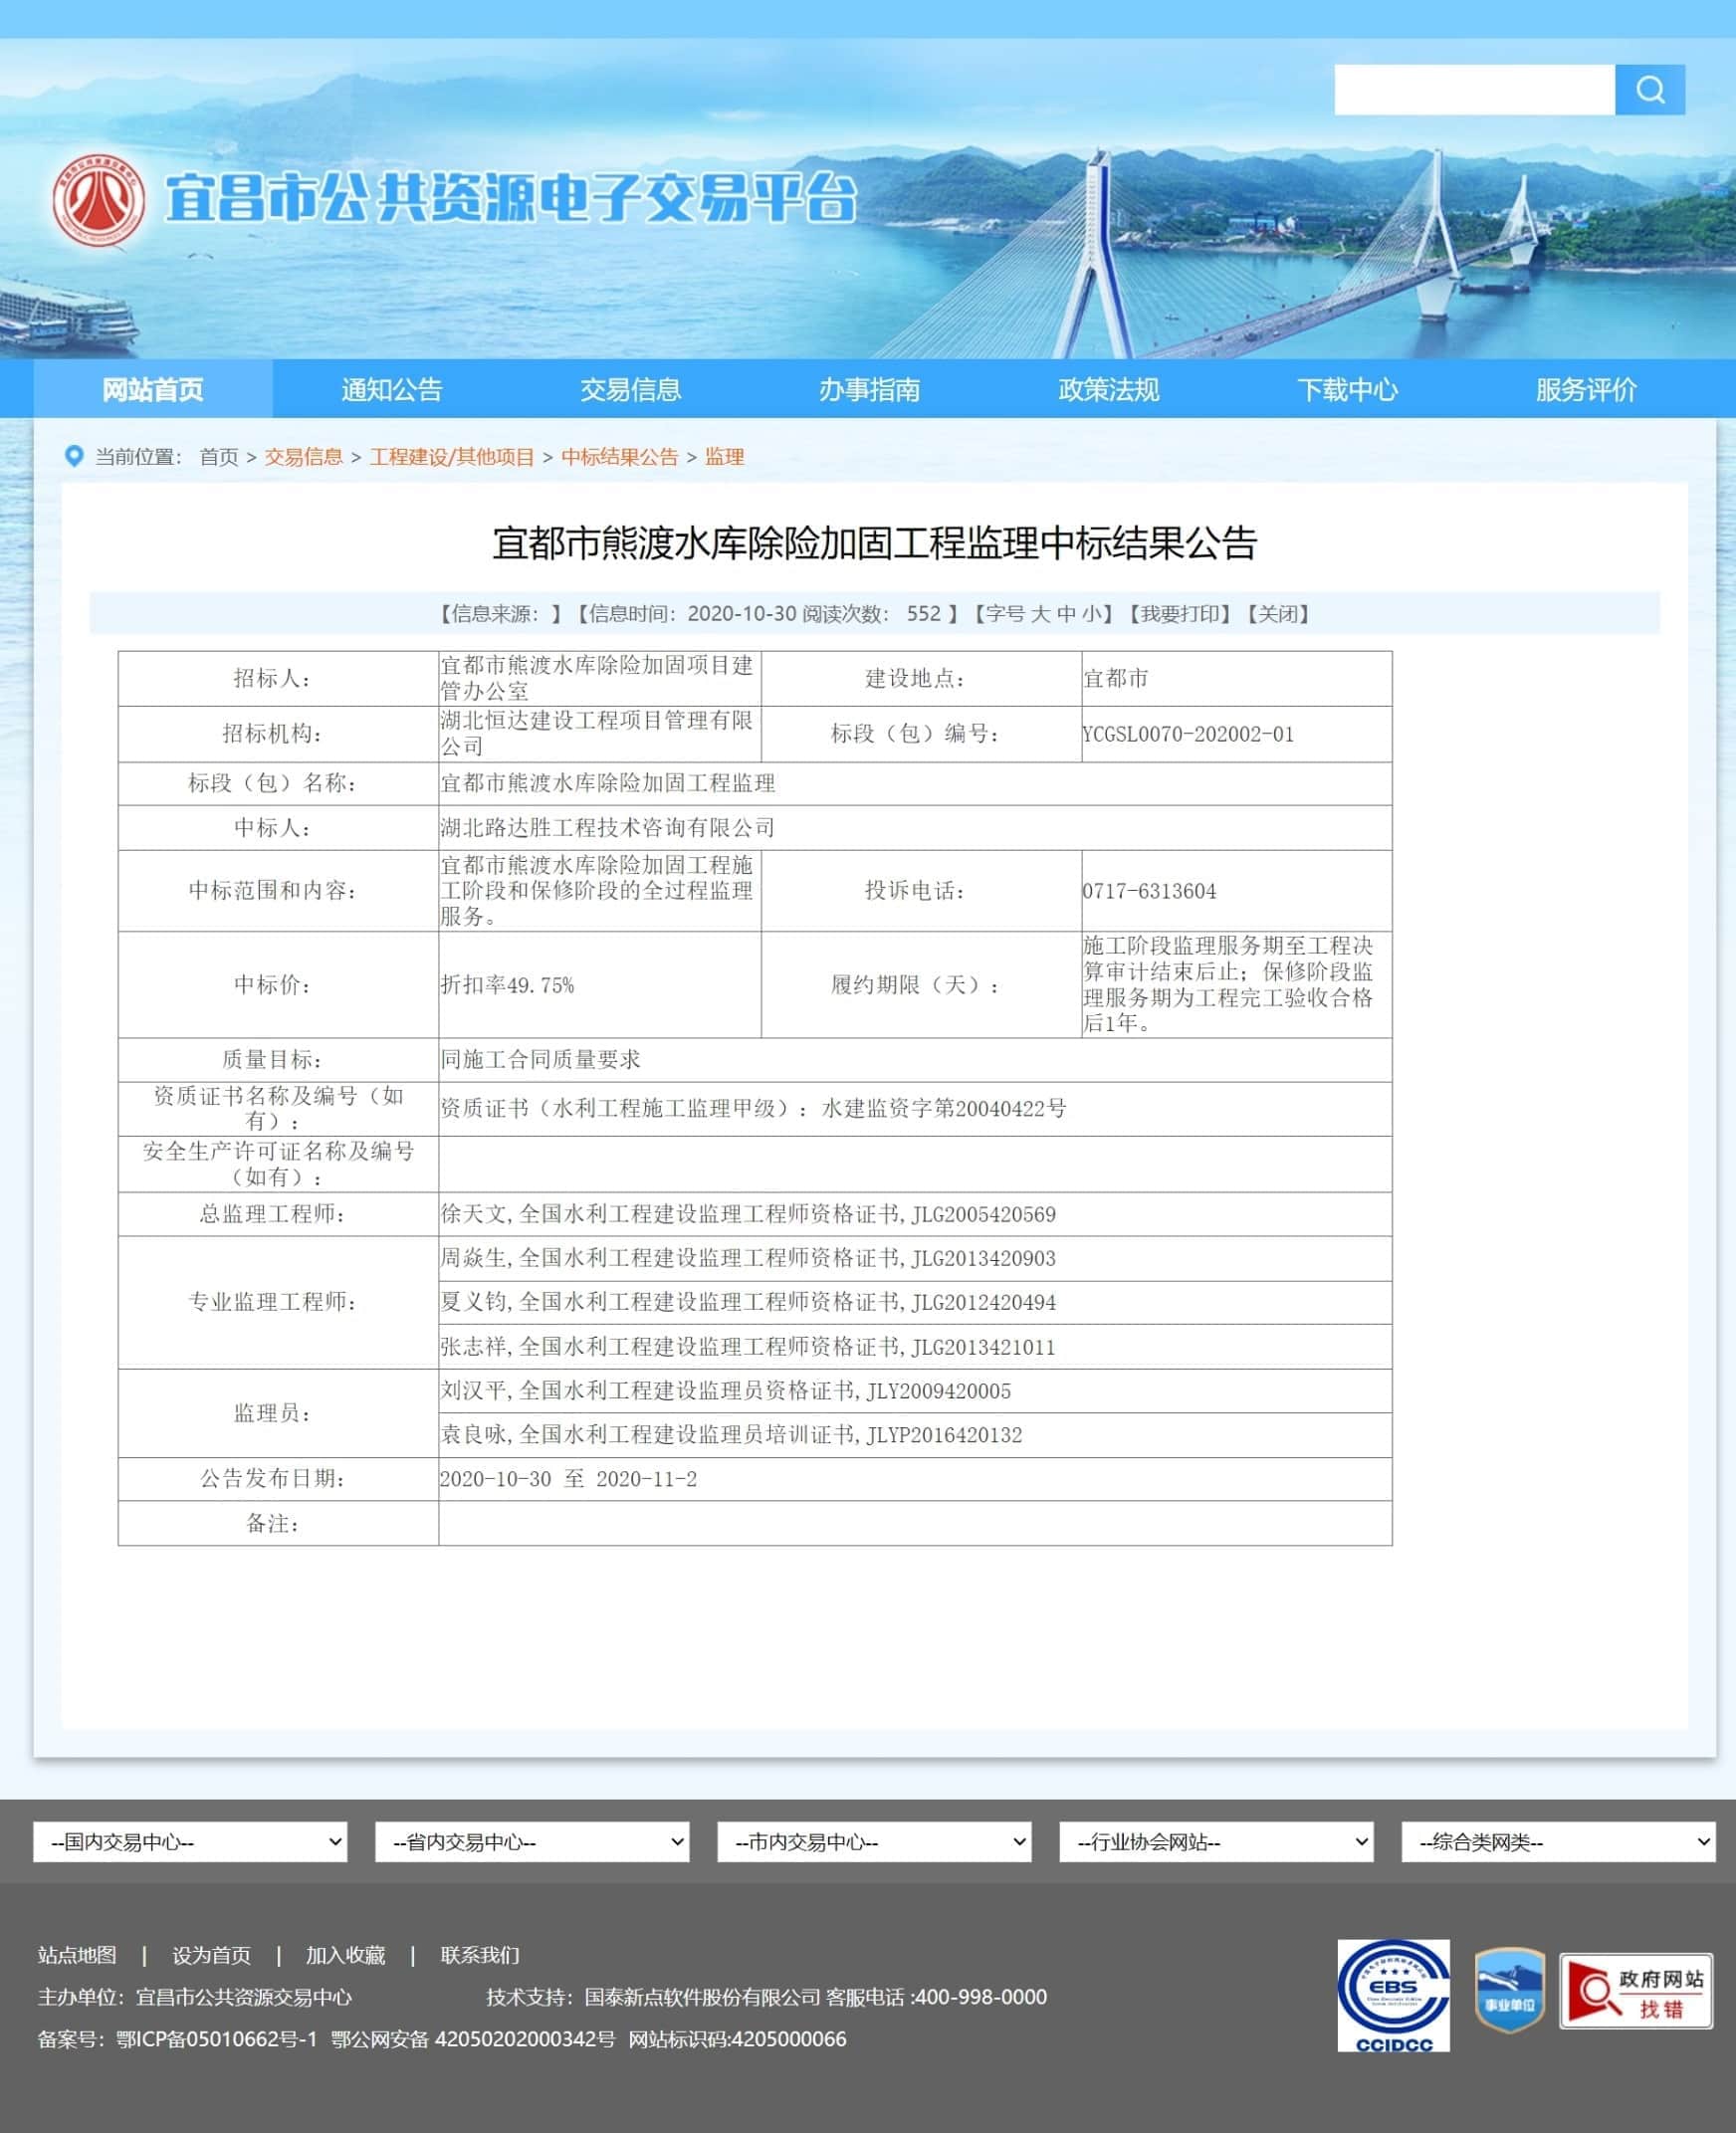Screen dimensions: 1736x2133
Task: Go to 网站首页 in navigation bar
Action: tap(153, 389)
